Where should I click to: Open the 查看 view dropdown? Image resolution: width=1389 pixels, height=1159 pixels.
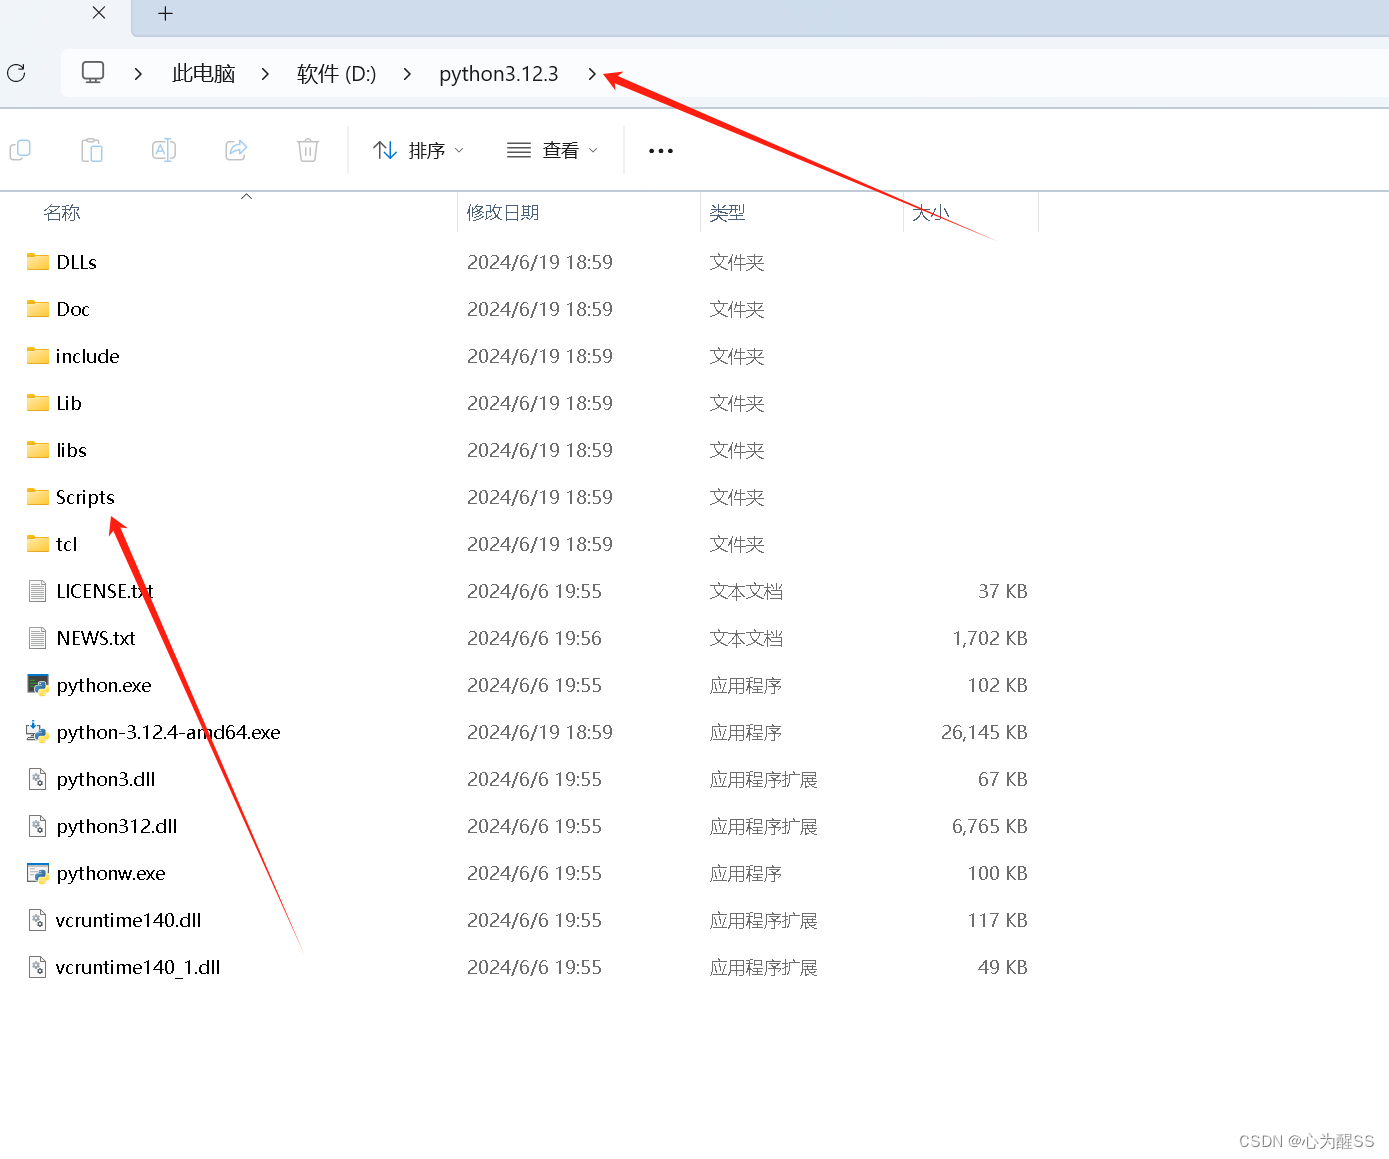(551, 150)
